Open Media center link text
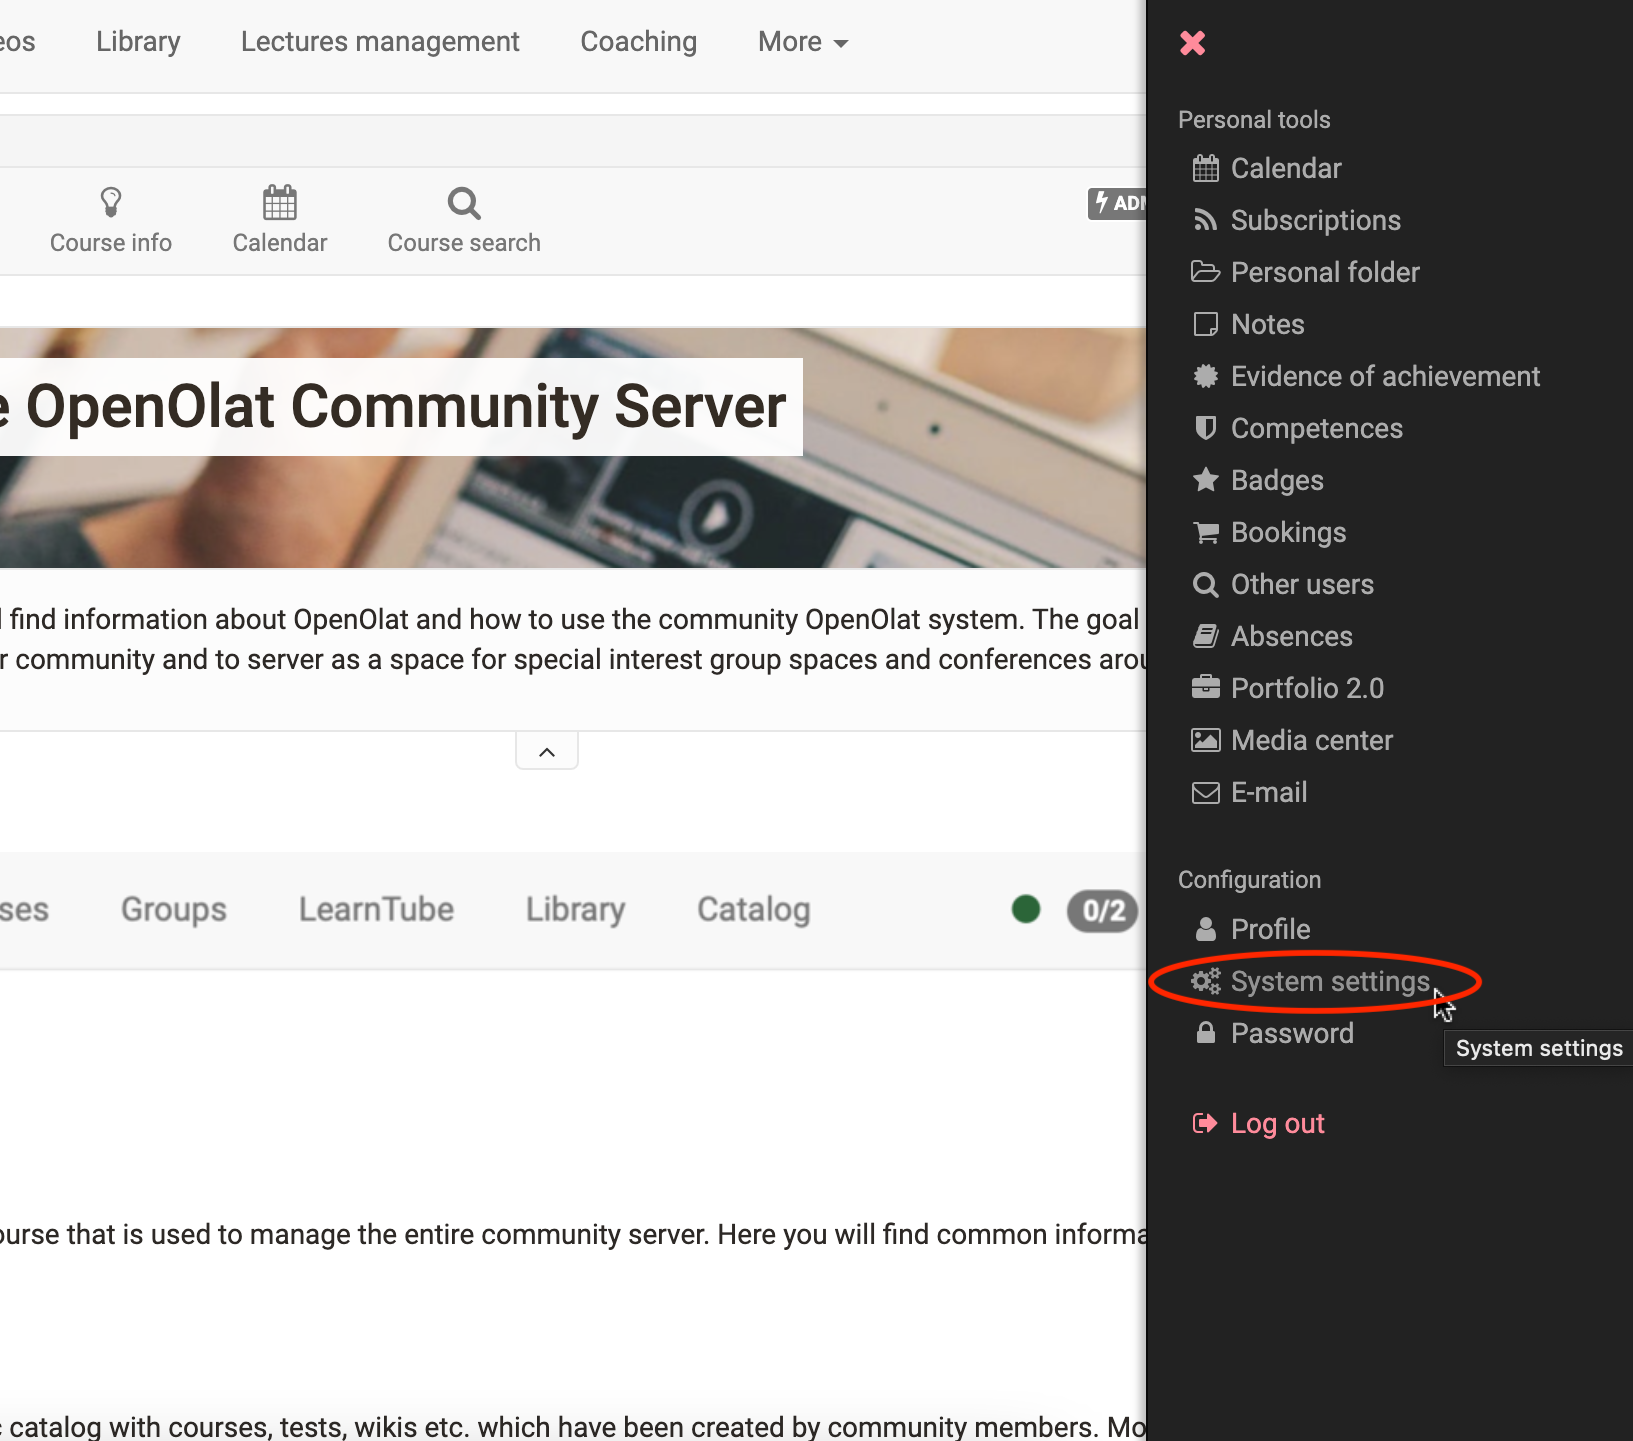The height and width of the screenshot is (1441, 1633). [1312, 740]
